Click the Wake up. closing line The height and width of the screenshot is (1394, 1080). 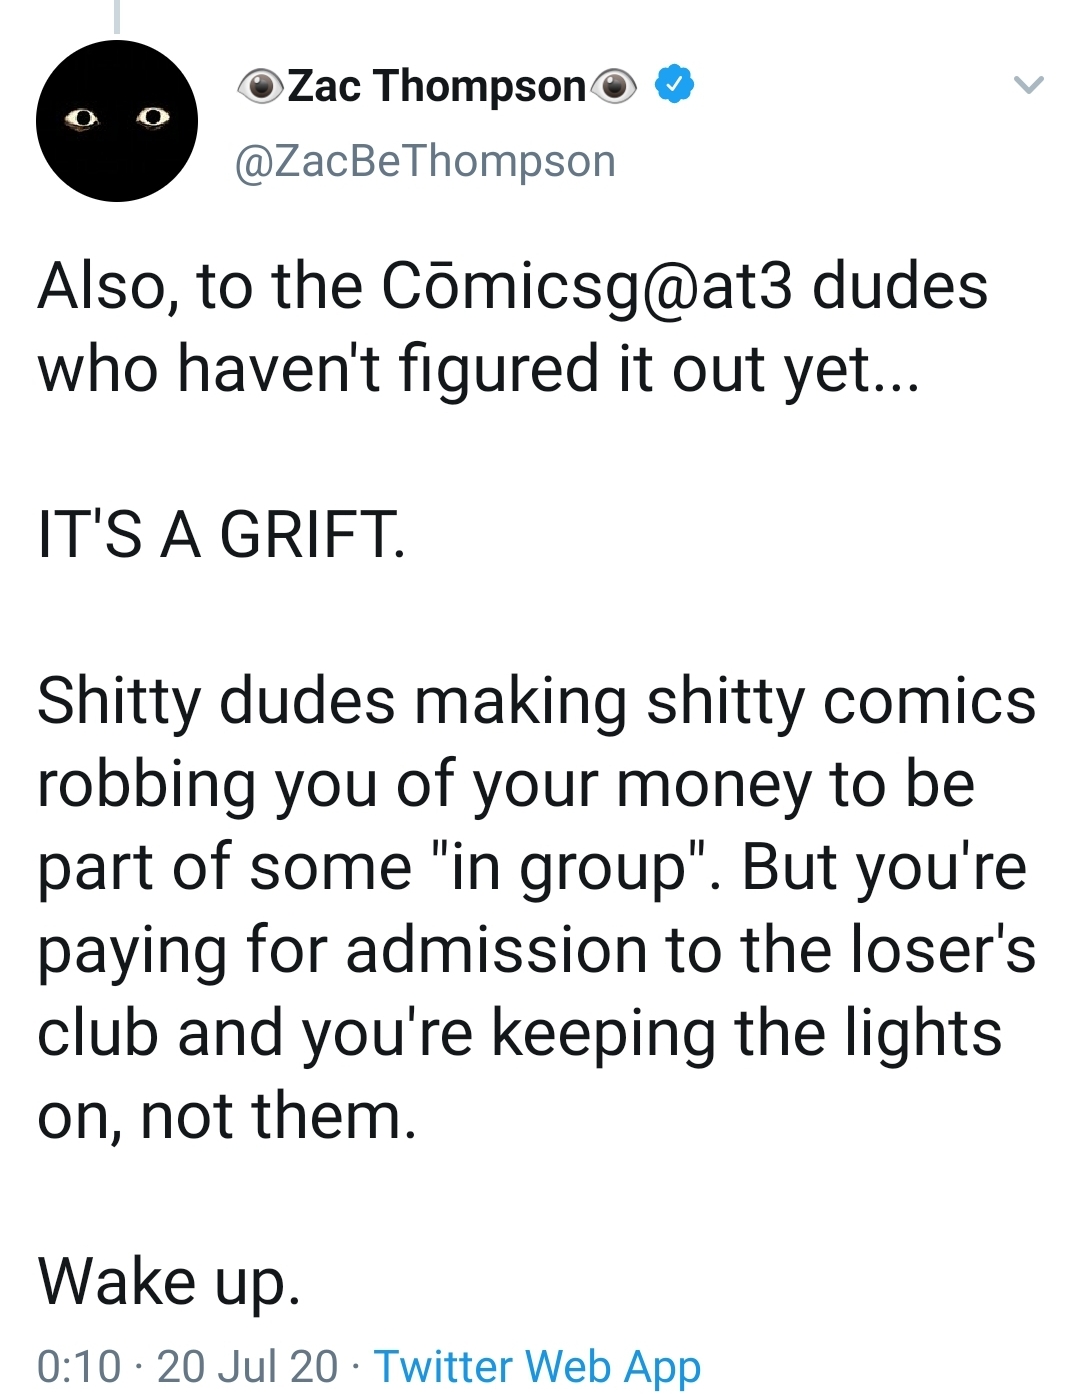(169, 1281)
